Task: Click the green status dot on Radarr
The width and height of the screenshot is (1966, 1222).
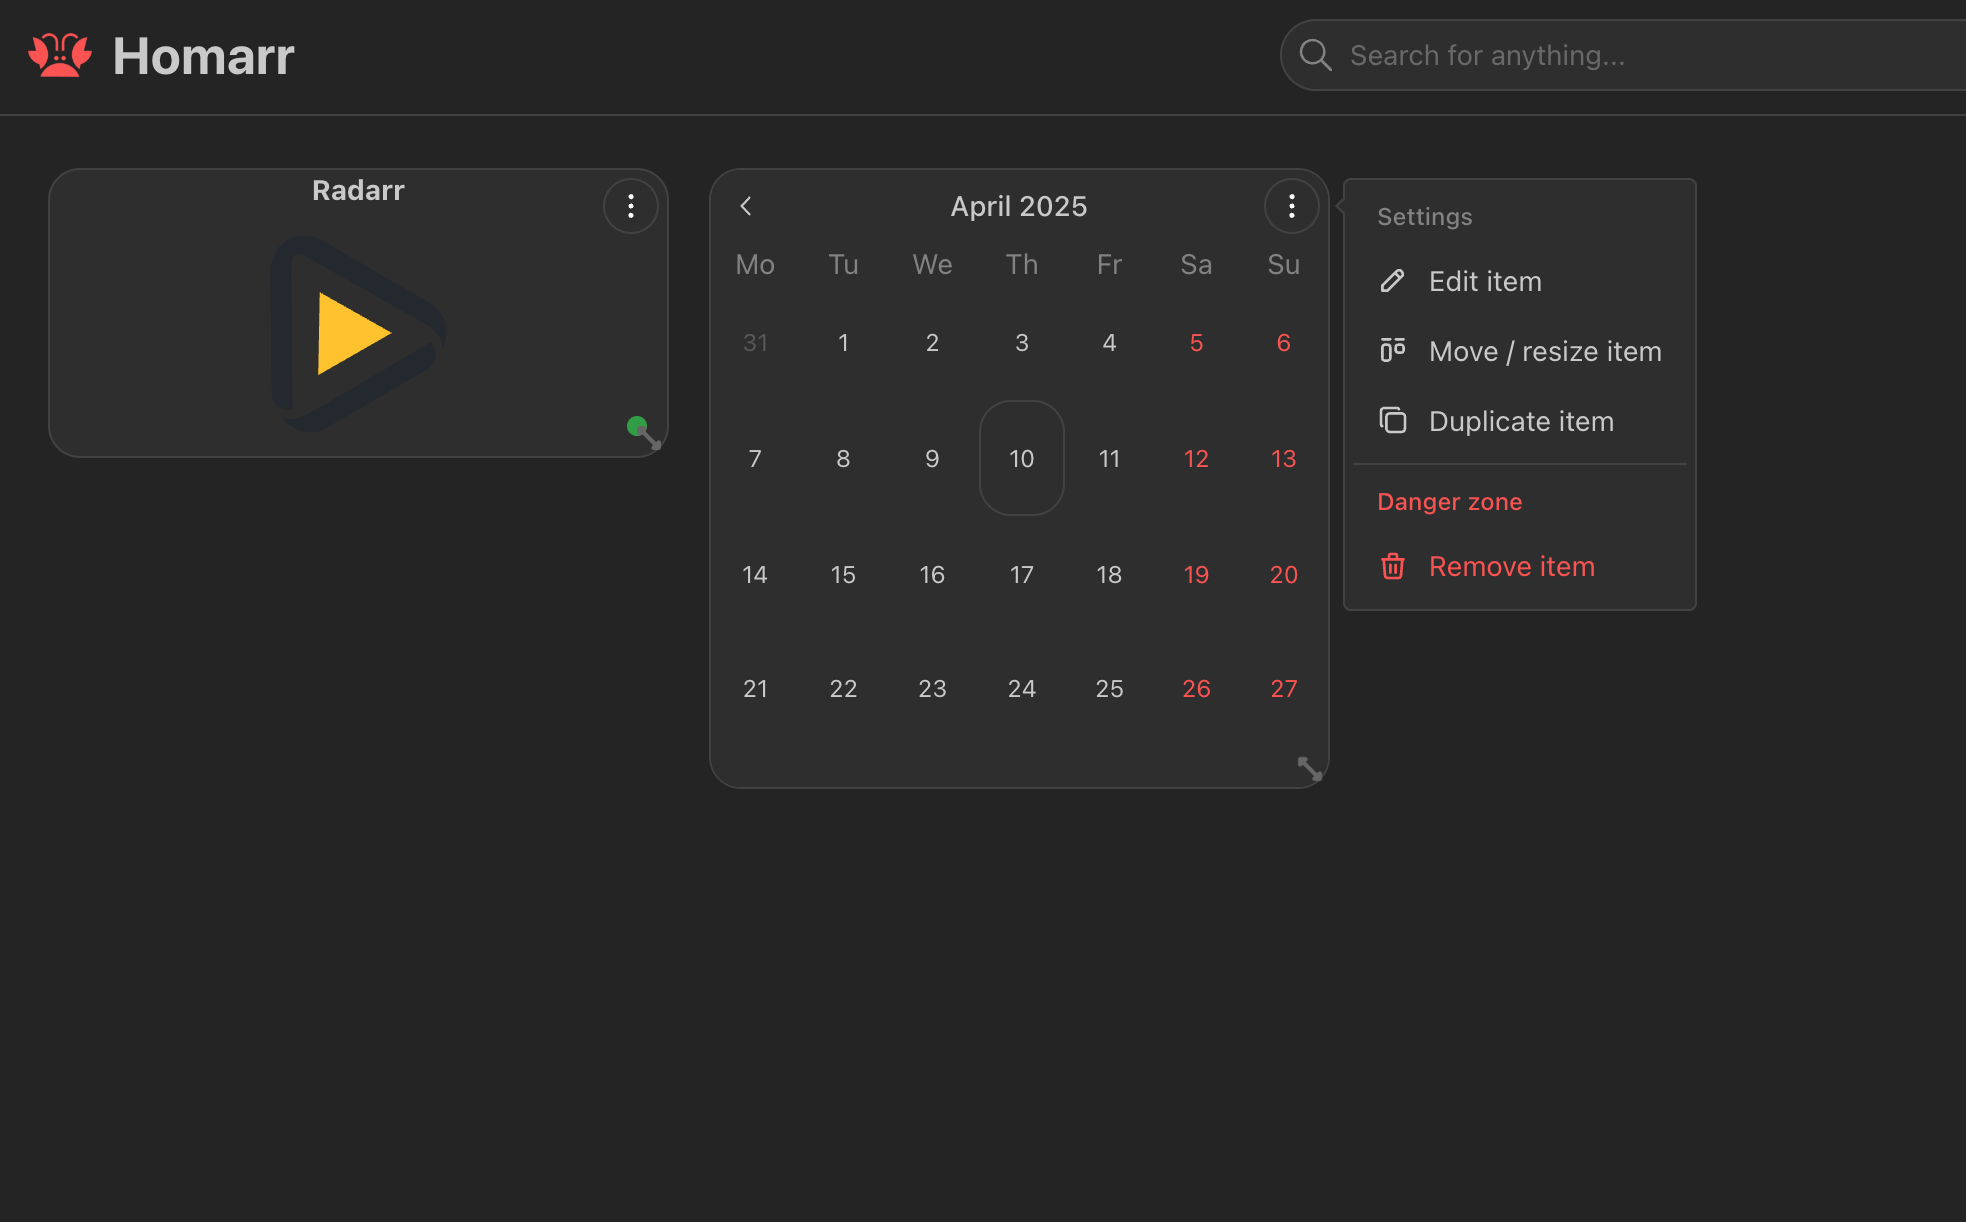Action: click(x=637, y=427)
